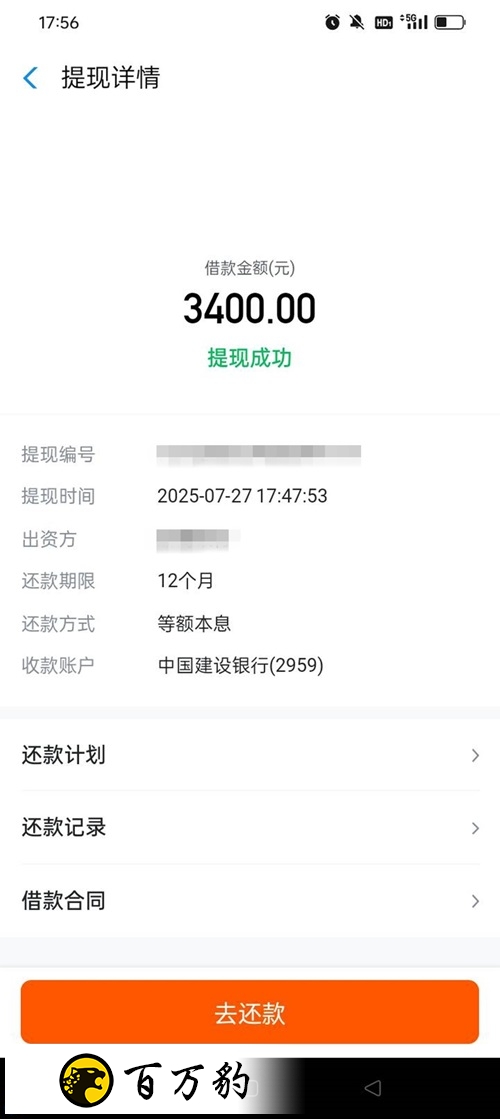Tap the muted bell status icon

pos(357,22)
